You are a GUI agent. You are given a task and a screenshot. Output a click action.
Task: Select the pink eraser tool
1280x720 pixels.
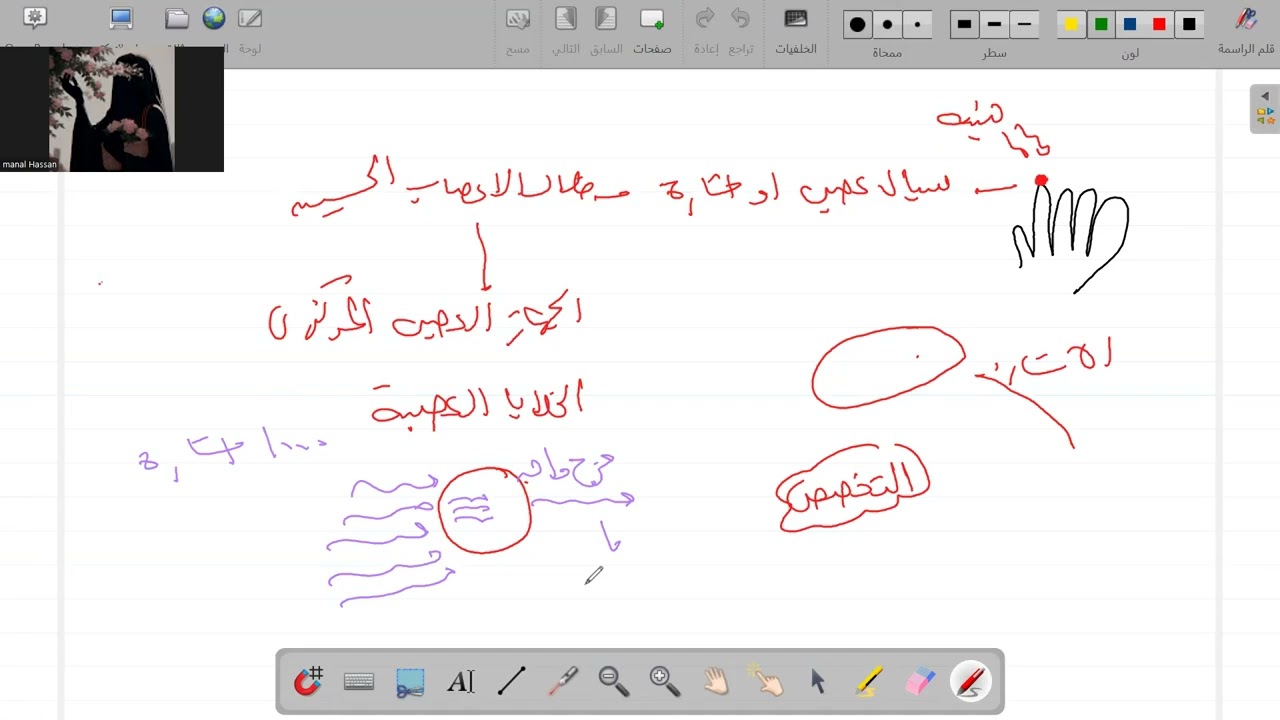920,682
